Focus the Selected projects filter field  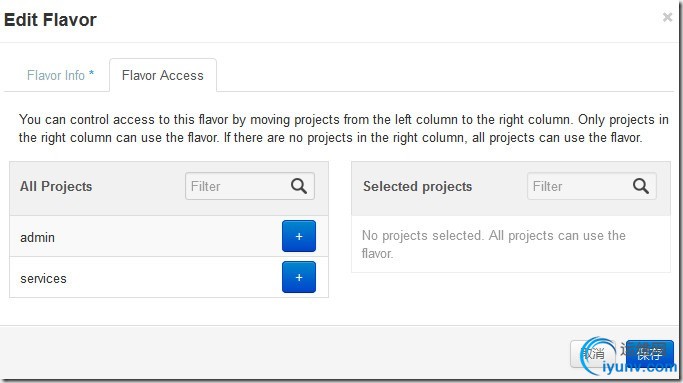[592, 186]
